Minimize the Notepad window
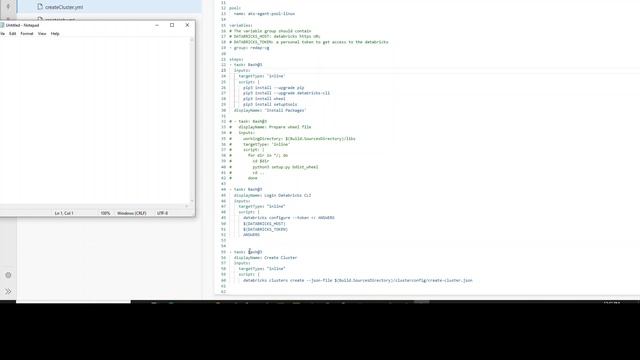The height and width of the screenshot is (360, 640). click(x=157, y=25)
